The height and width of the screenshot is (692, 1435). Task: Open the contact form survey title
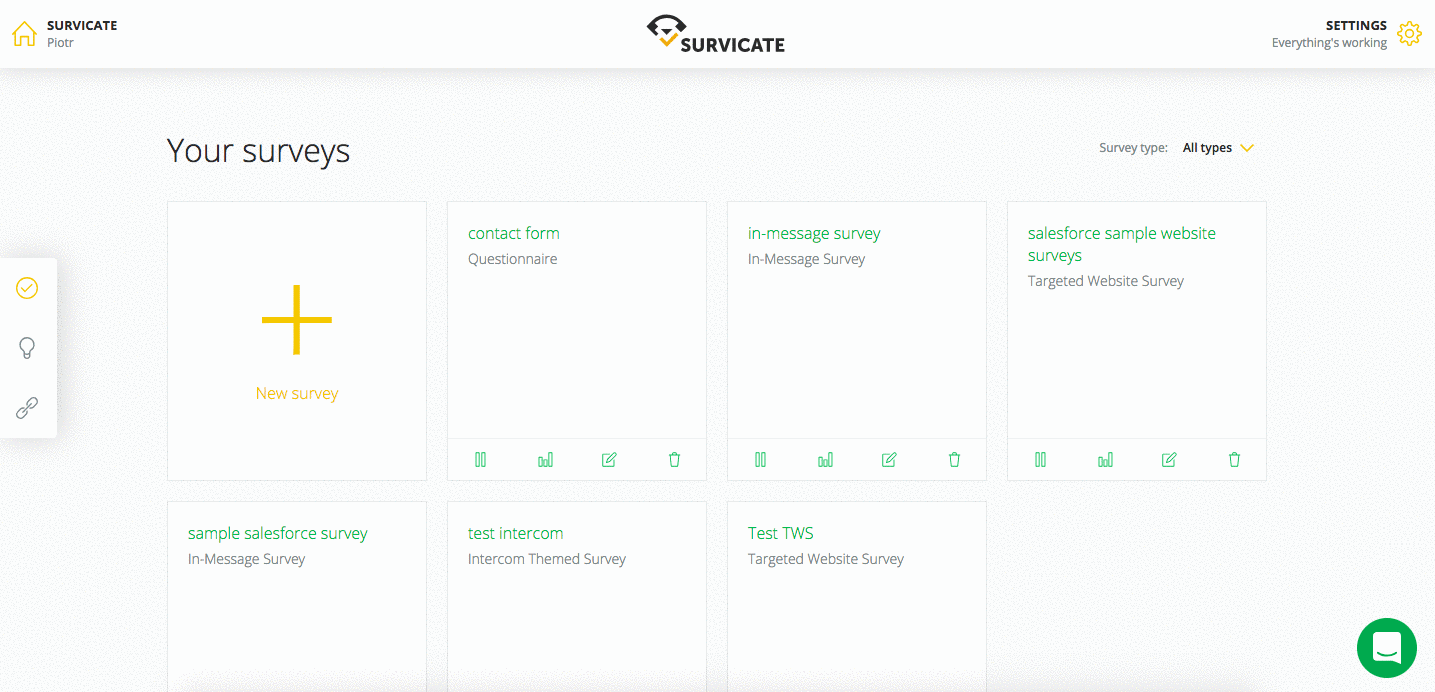(x=514, y=233)
